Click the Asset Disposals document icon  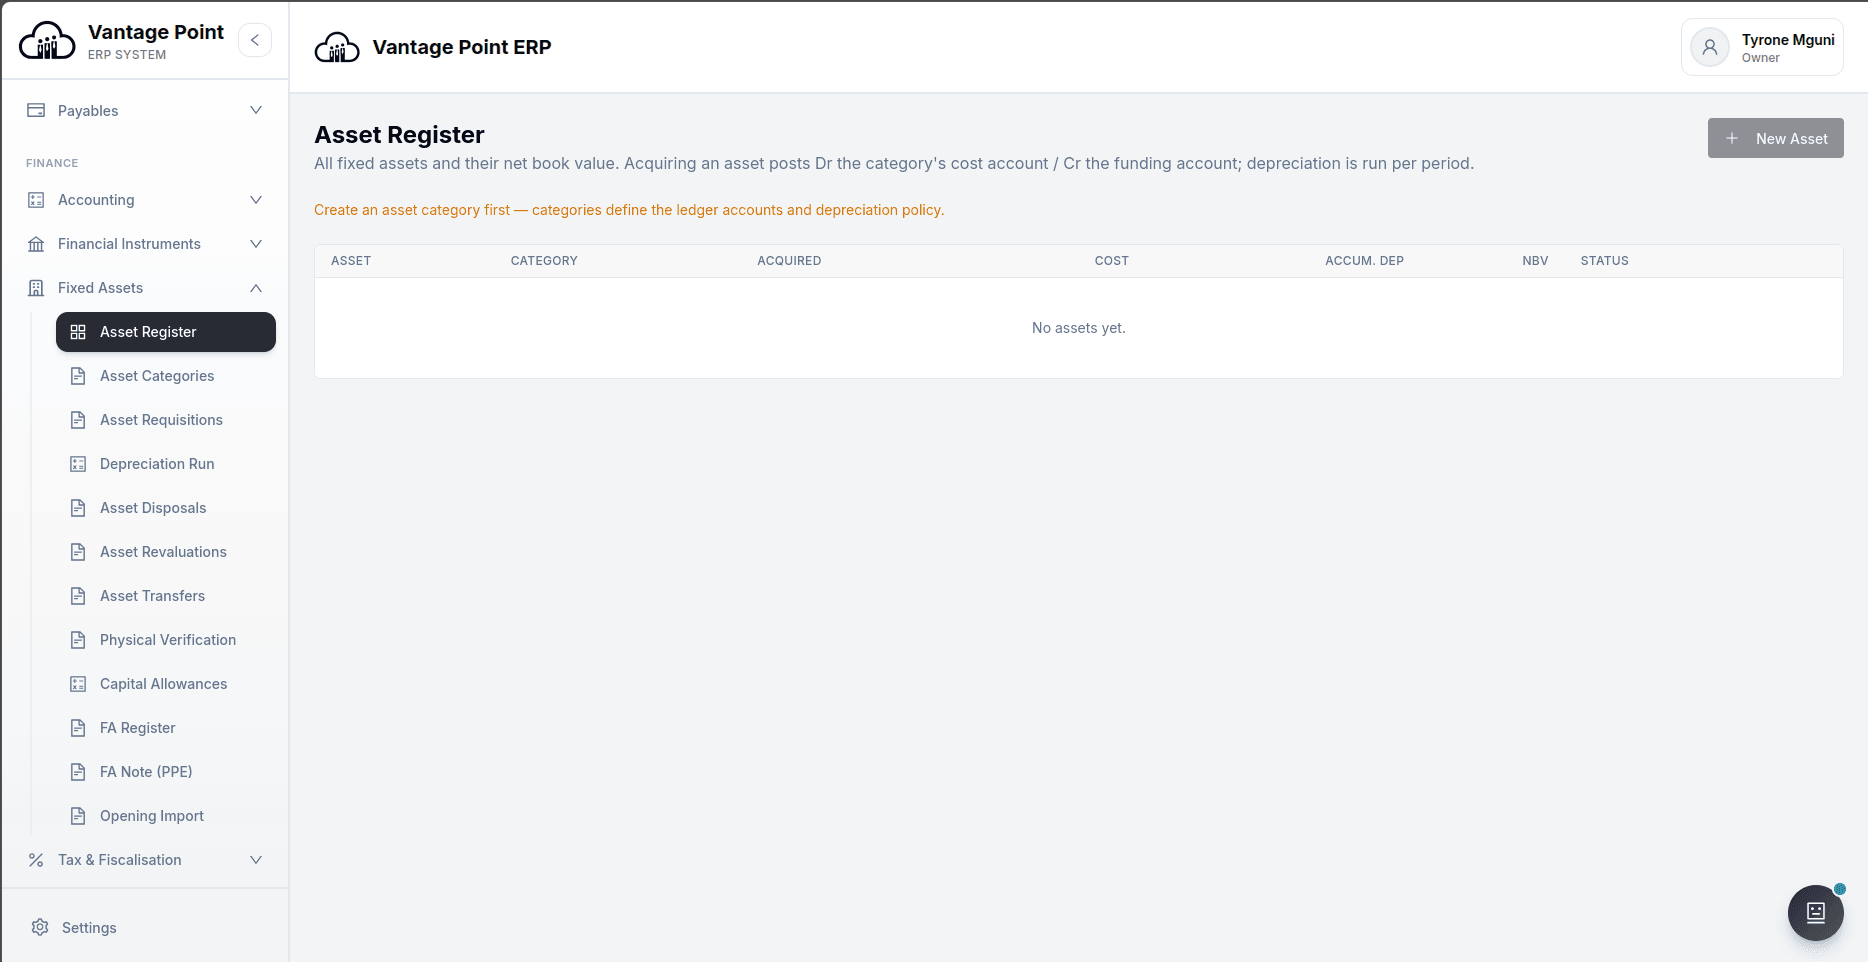coord(78,508)
